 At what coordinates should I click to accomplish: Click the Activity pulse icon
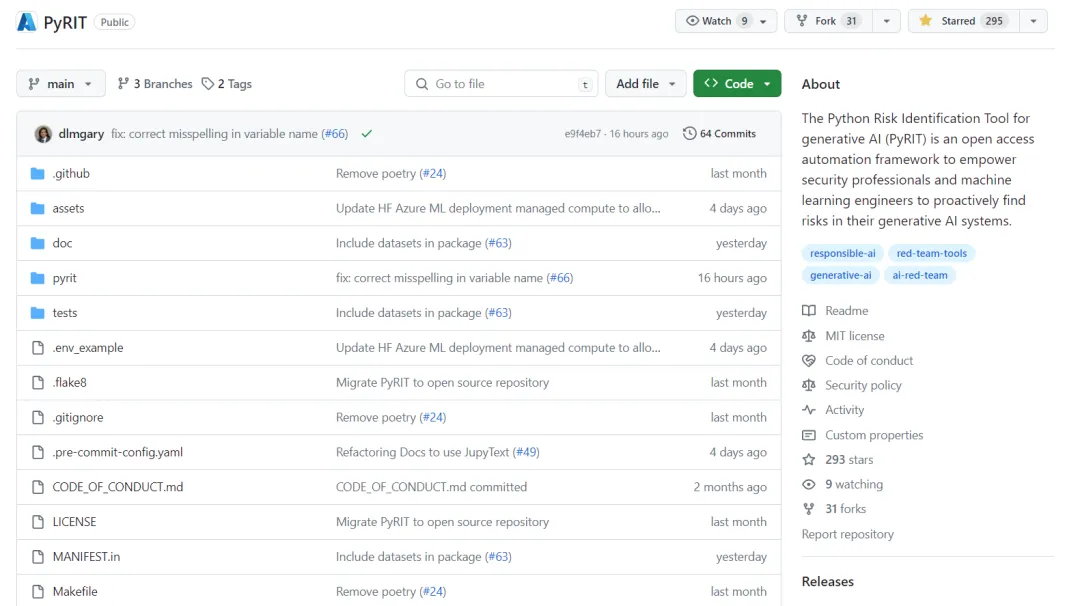(809, 410)
